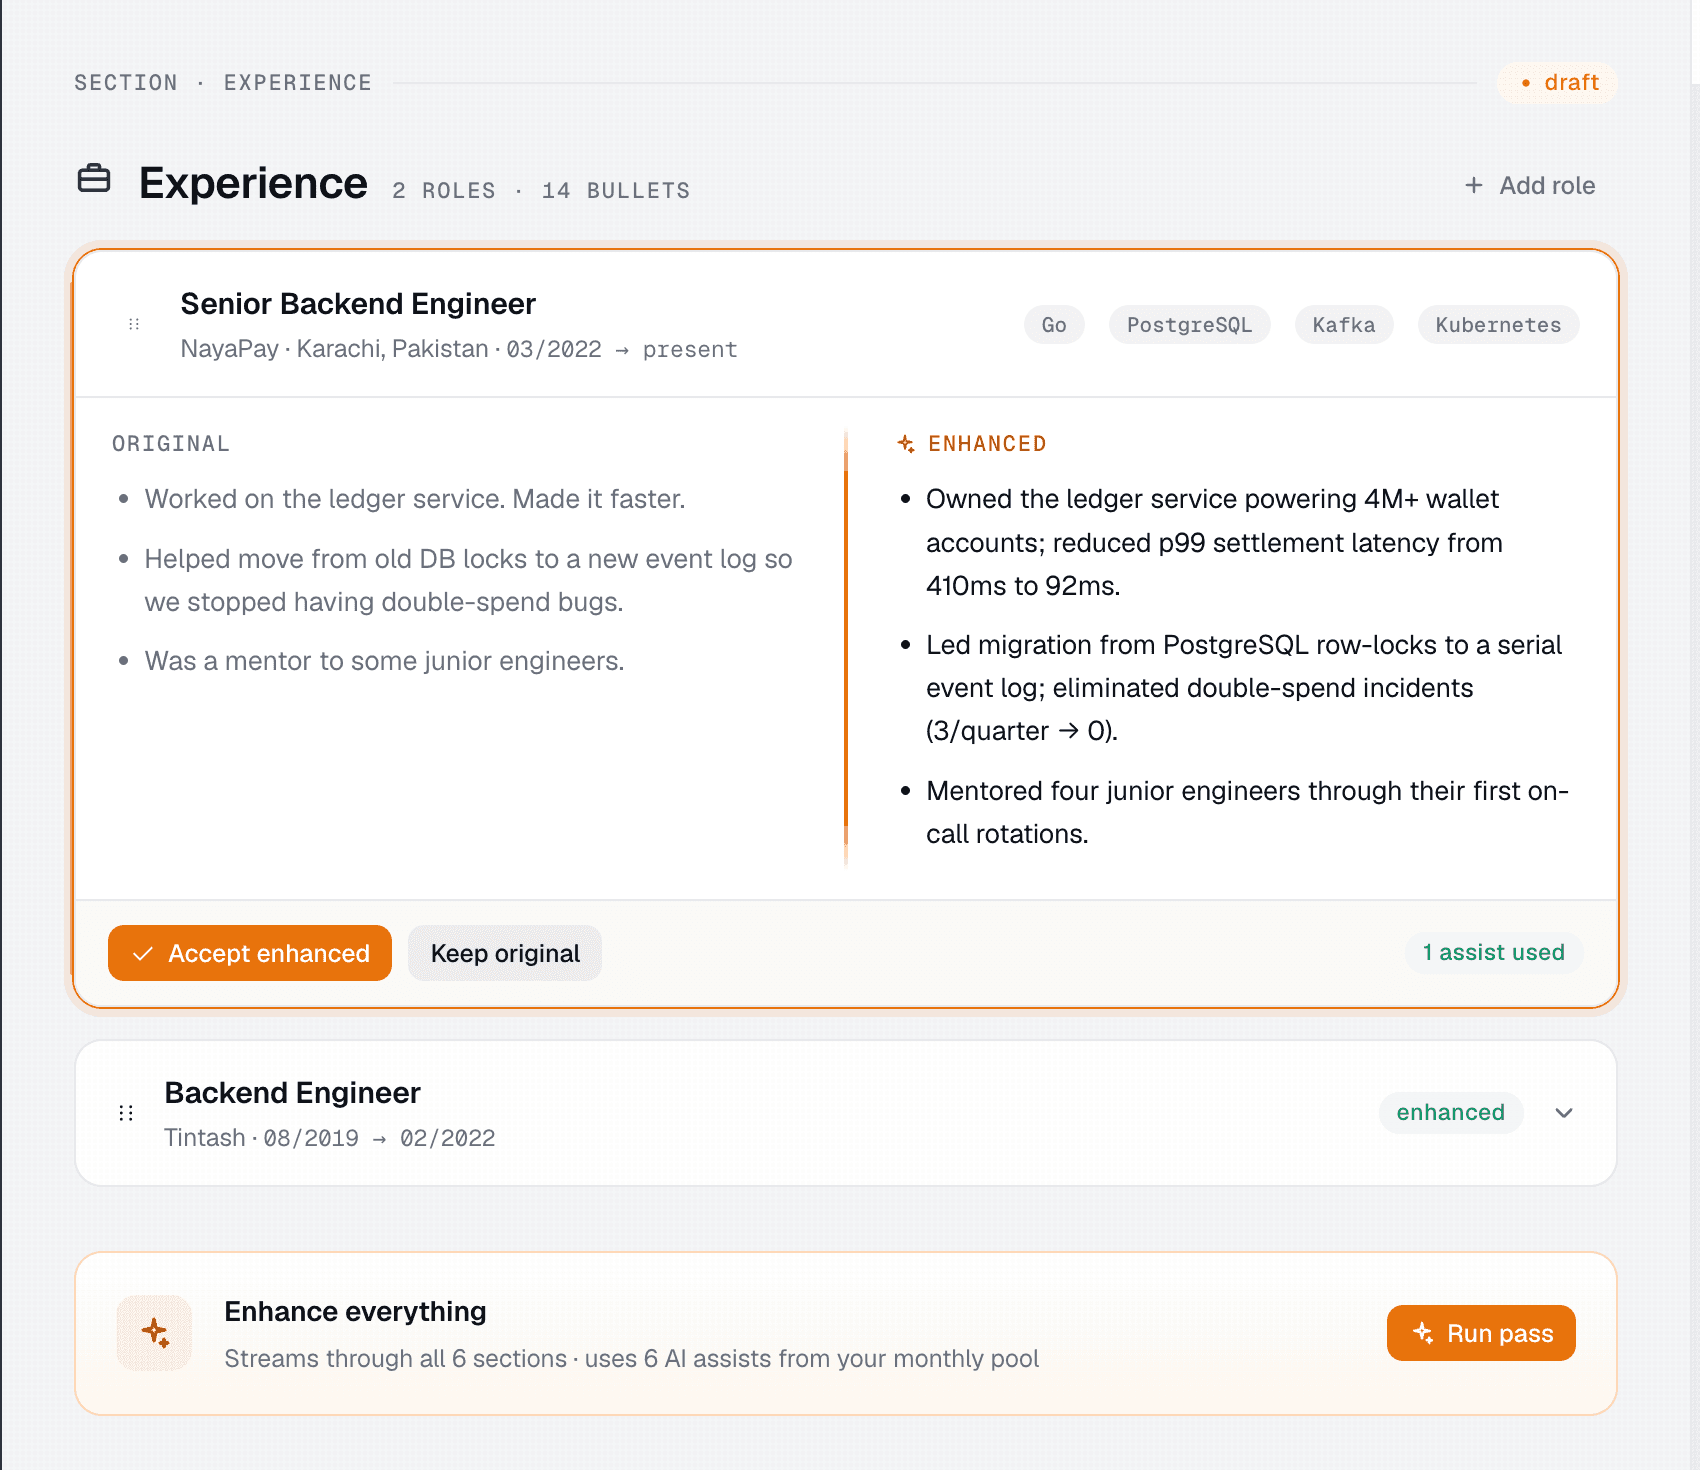1700x1470 pixels.
Task: Click the Go skill tag
Action: pos(1054,324)
